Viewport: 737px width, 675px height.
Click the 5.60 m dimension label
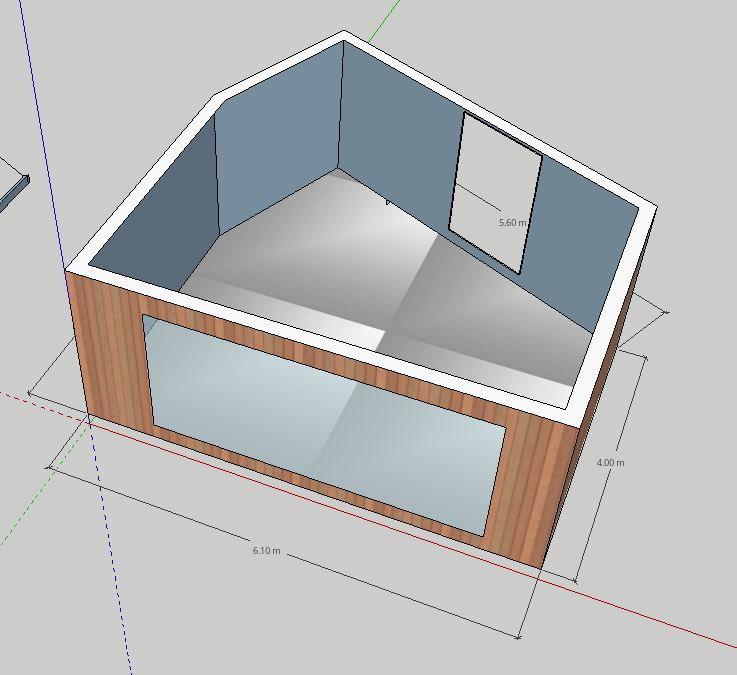[x=512, y=223]
